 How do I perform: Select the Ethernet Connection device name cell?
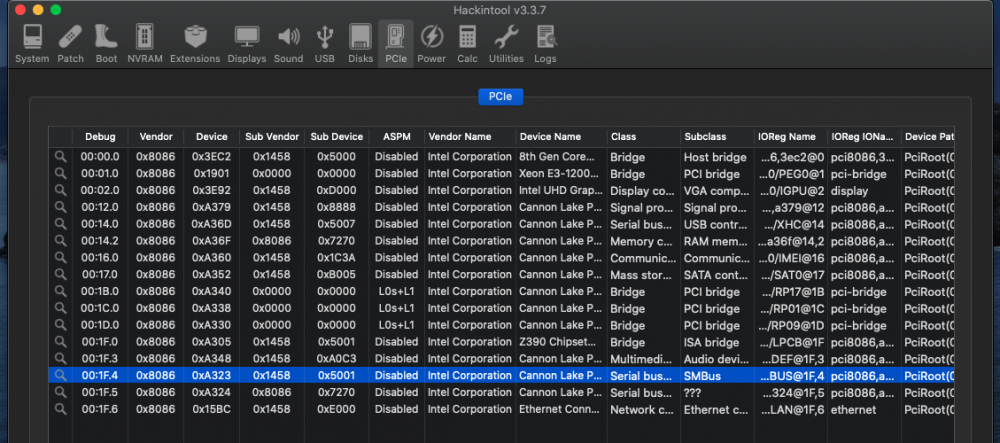pyautogui.click(x=561, y=409)
